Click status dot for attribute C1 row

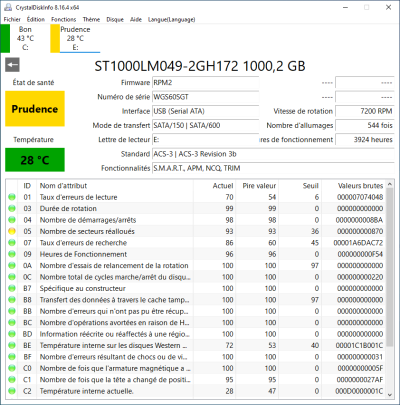[x=12, y=379]
